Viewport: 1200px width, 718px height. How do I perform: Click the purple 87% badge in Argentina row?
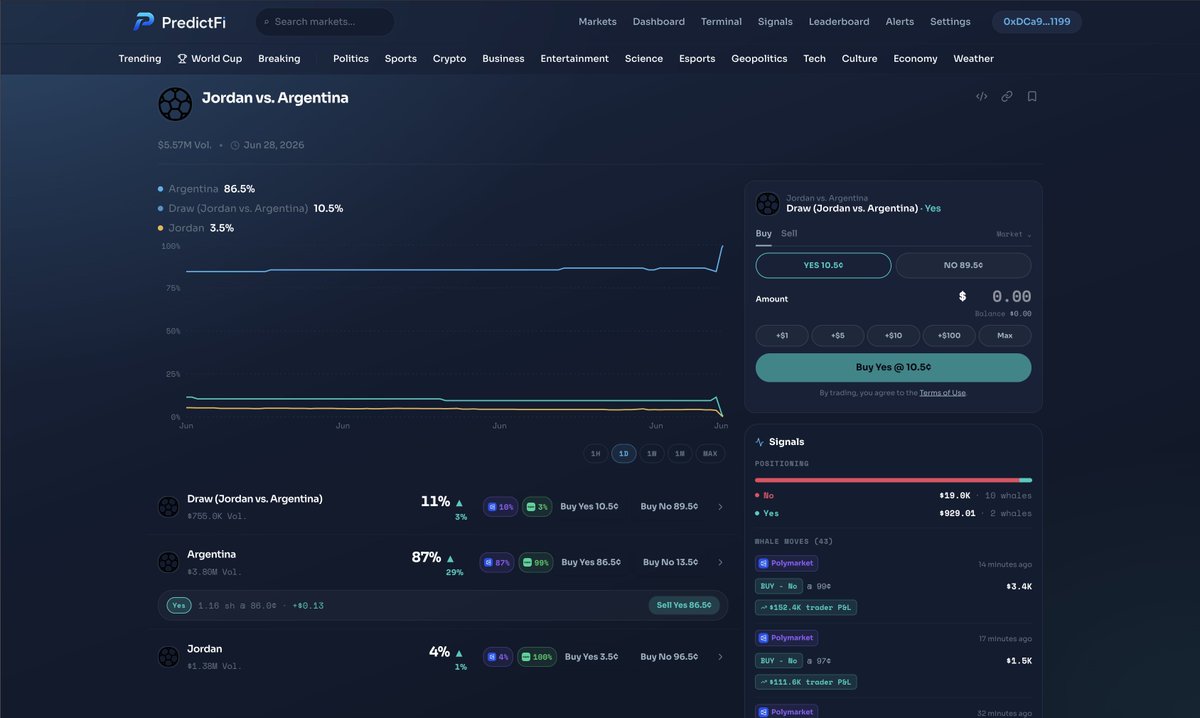(x=496, y=562)
